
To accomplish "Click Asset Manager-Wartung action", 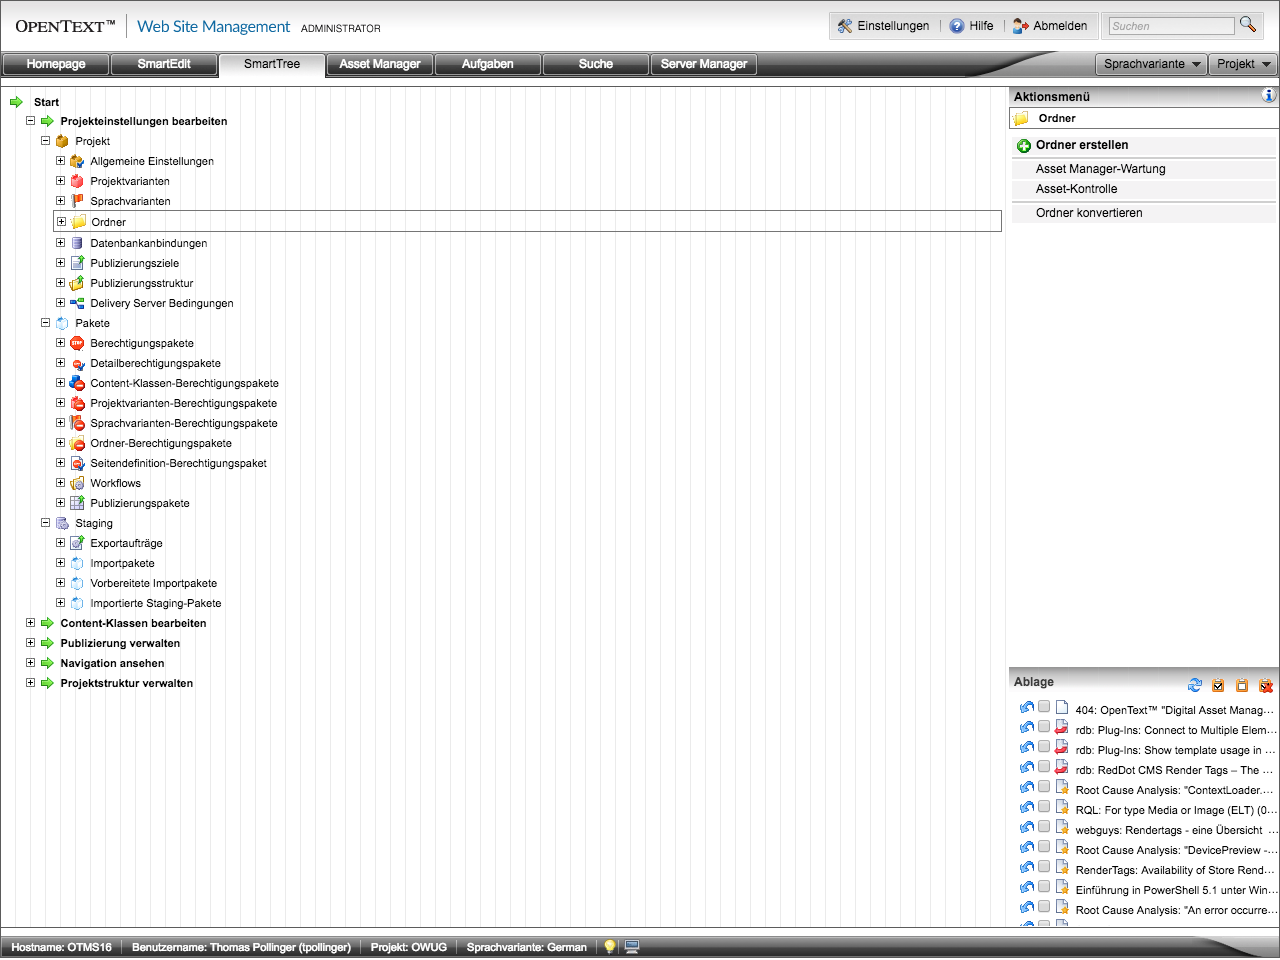I will tap(1101, 169).
